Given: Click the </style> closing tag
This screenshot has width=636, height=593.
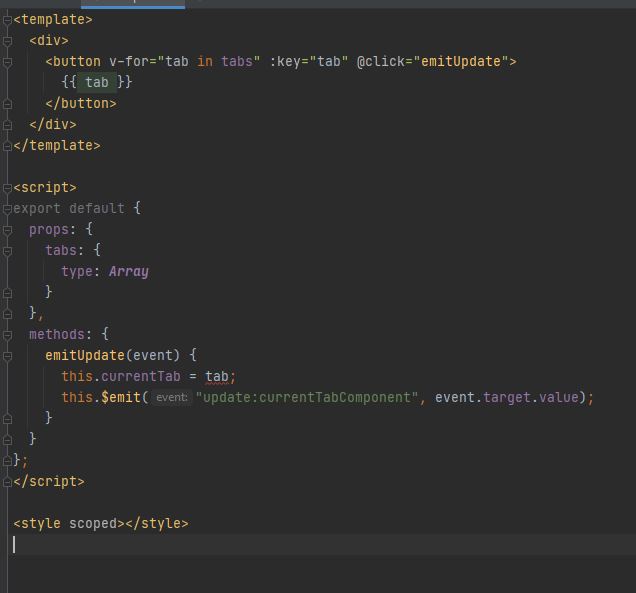Looking at the screenshot, I should pos(157,524).
